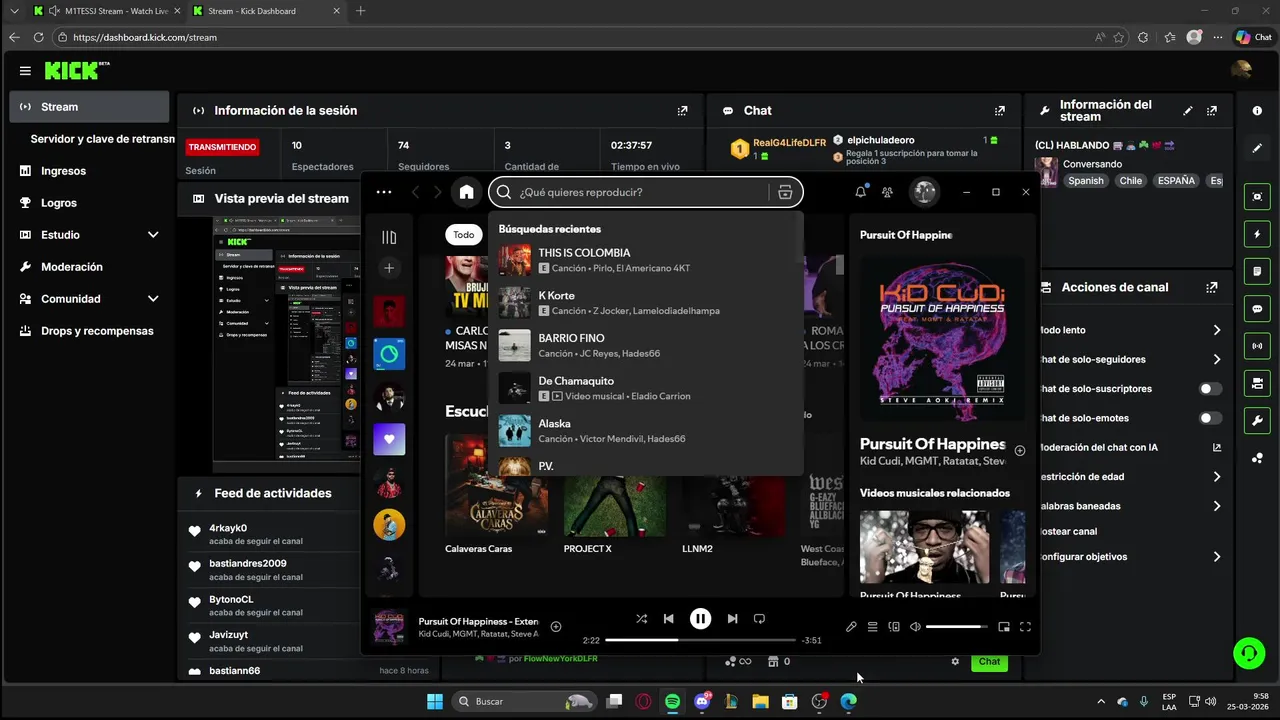Open the Calaveras Caras album card
Screen dimensions: 1280x720
click(496, 497)
